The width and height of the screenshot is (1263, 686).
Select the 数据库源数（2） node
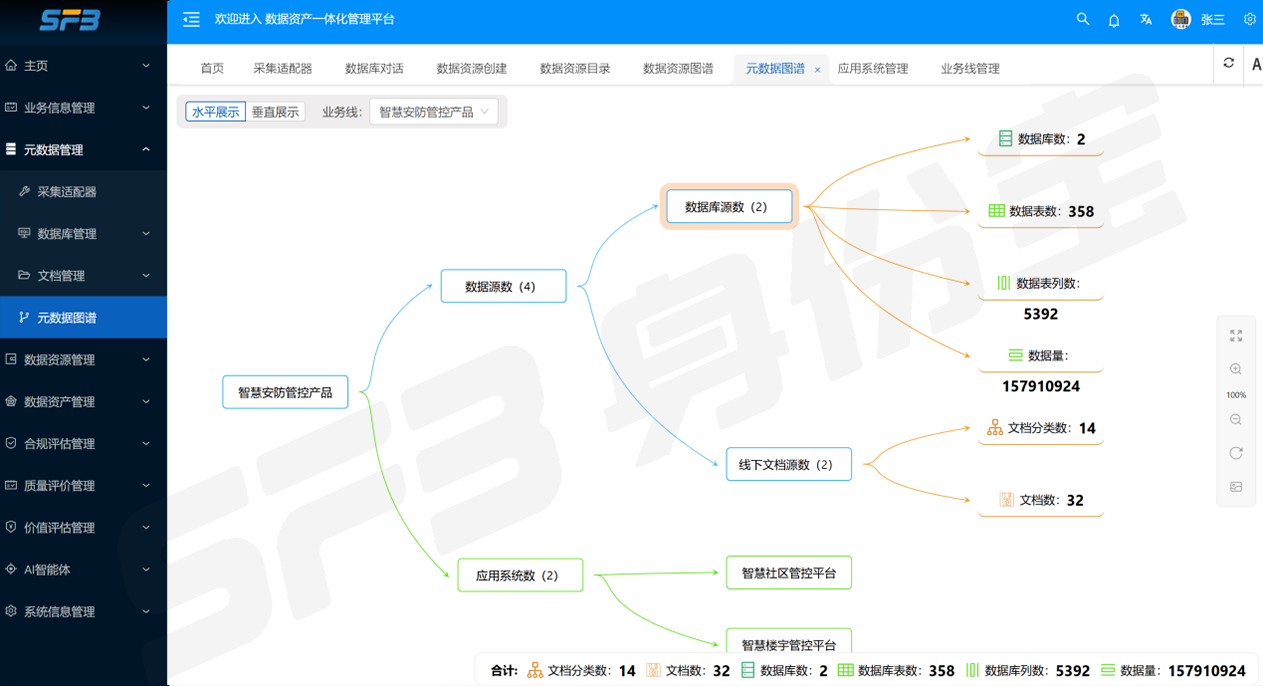pos(729,207)
